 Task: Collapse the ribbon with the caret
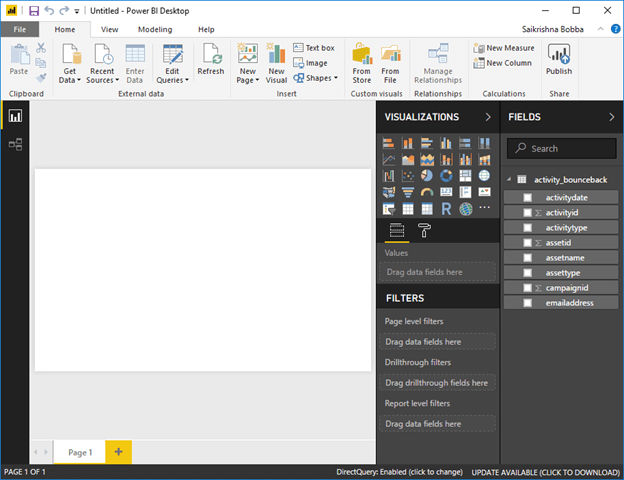tap(601, 29)
